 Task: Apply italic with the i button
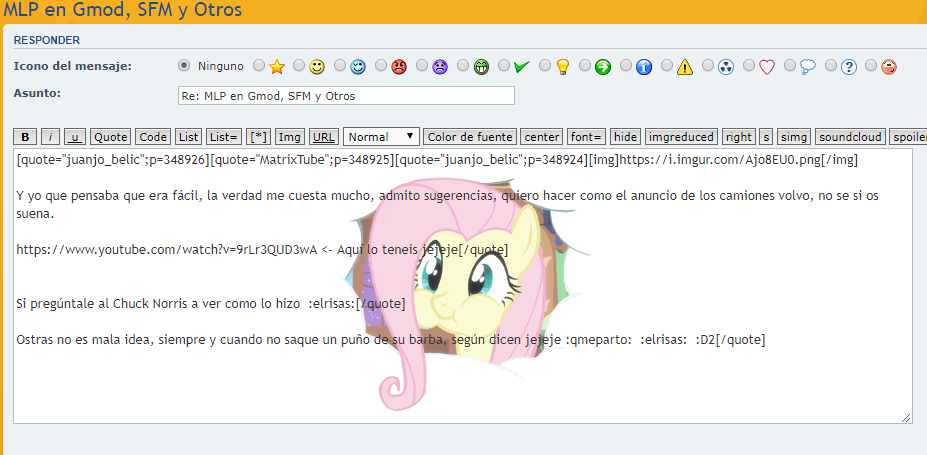point(51,137)
